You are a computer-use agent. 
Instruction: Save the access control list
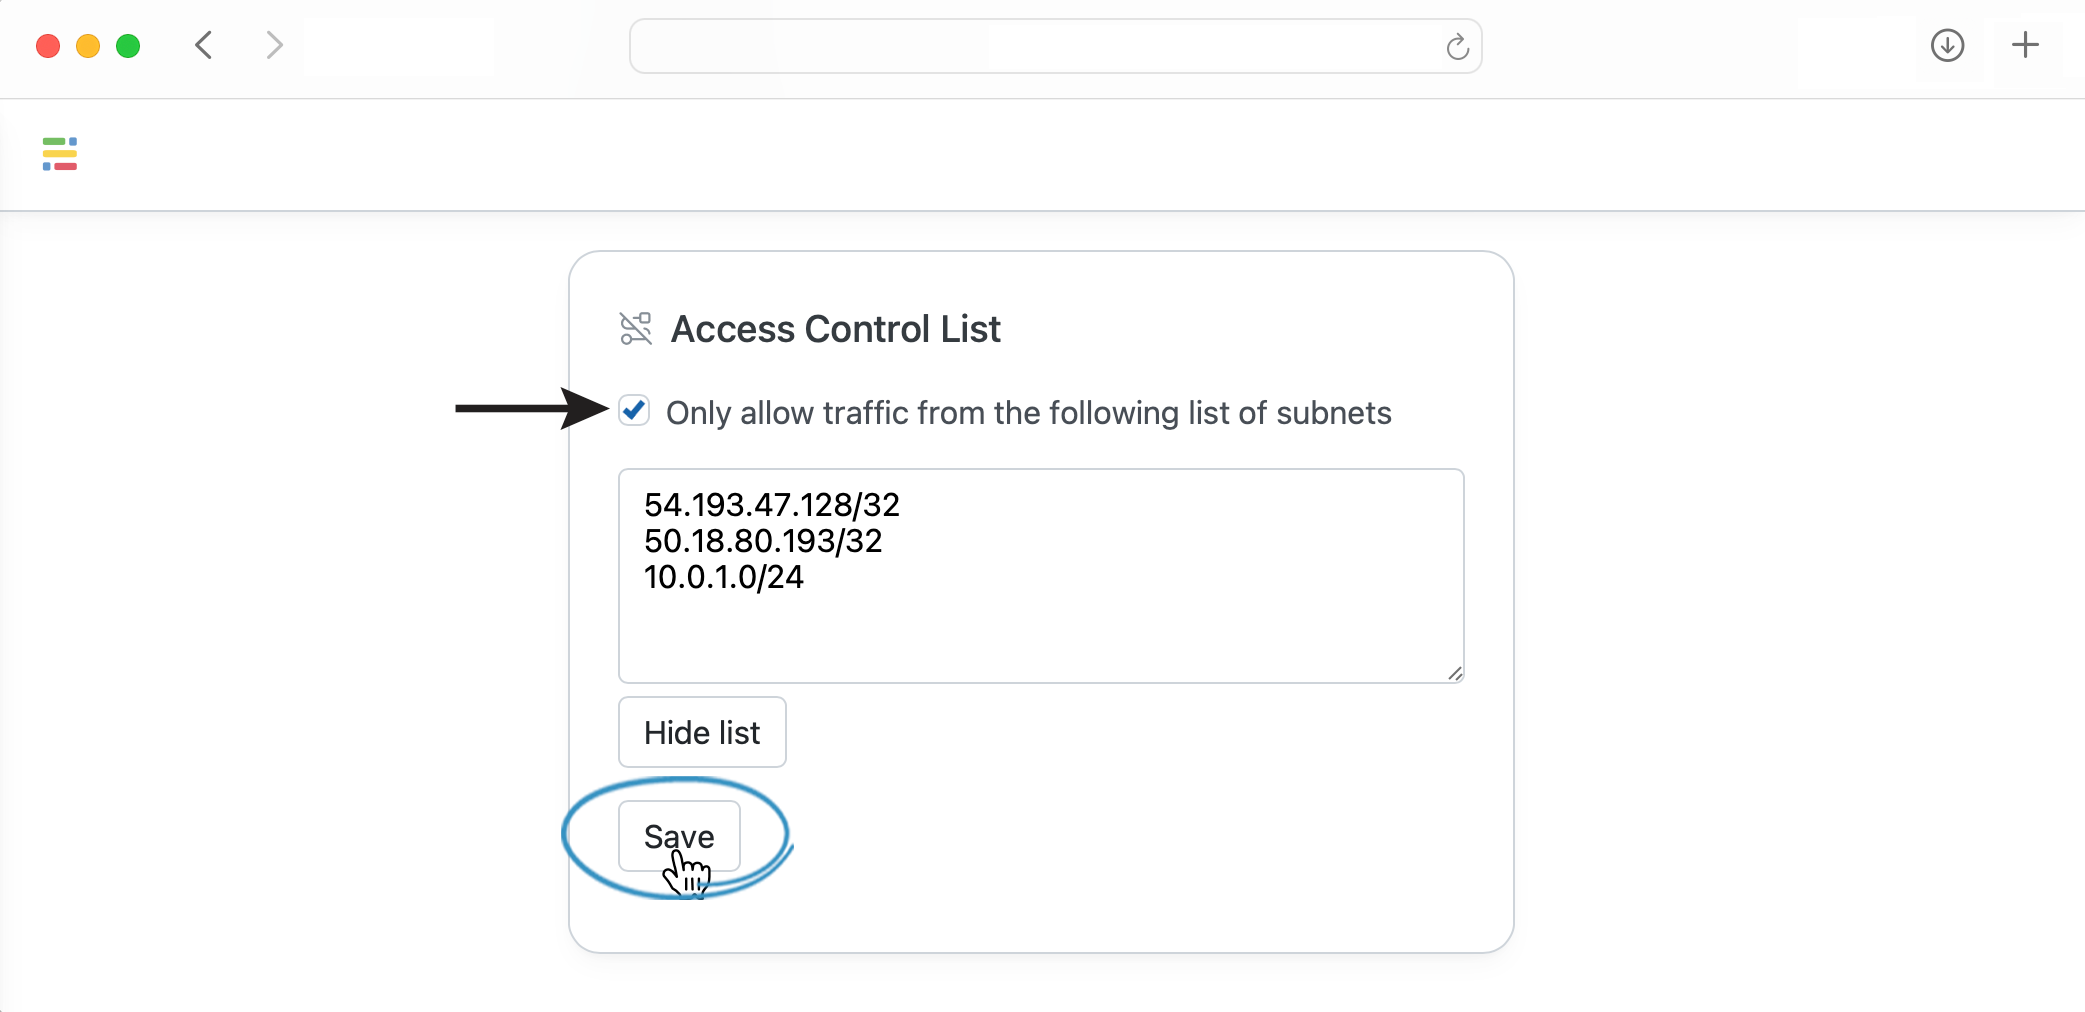coord(679,836)
